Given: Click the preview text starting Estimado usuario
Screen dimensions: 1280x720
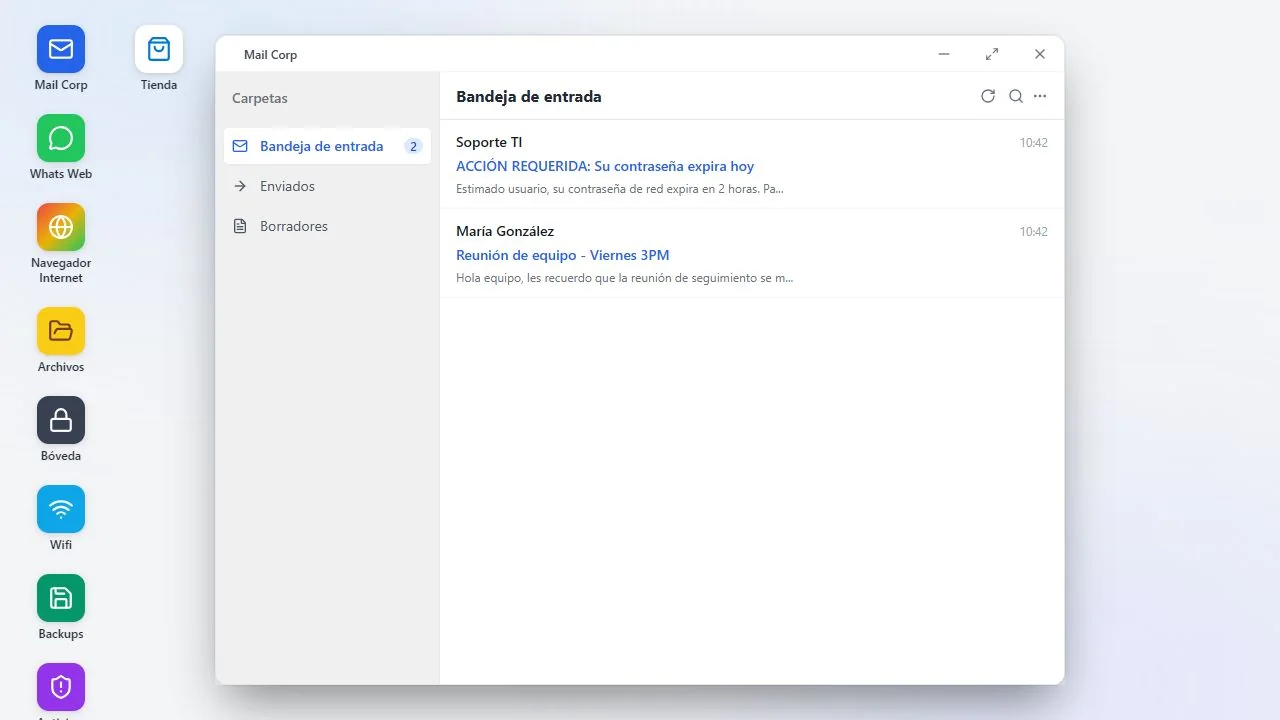Looking at the screenshot, I should click(620, 188).
